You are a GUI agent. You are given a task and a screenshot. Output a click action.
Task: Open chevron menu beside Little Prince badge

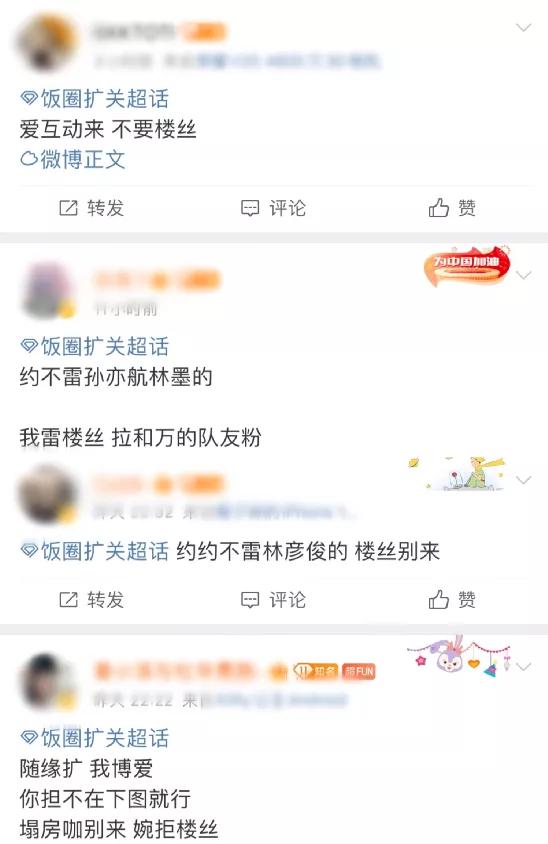click(524, 480)
